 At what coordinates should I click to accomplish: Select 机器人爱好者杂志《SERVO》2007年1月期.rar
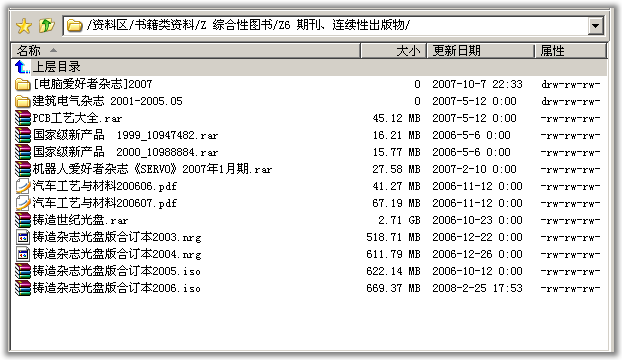point(152,169)
